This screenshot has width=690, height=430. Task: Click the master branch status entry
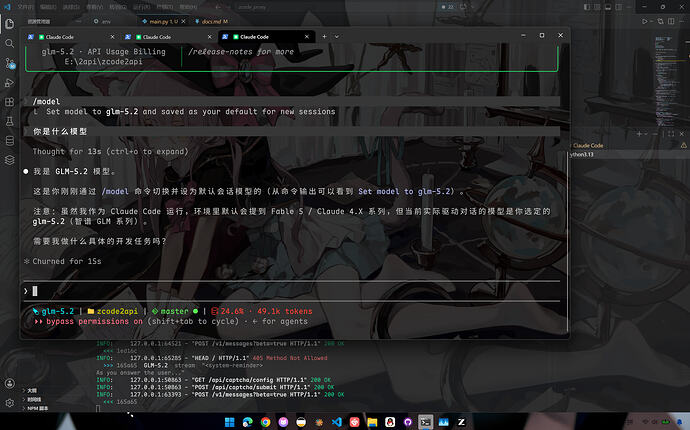[175, 311]
